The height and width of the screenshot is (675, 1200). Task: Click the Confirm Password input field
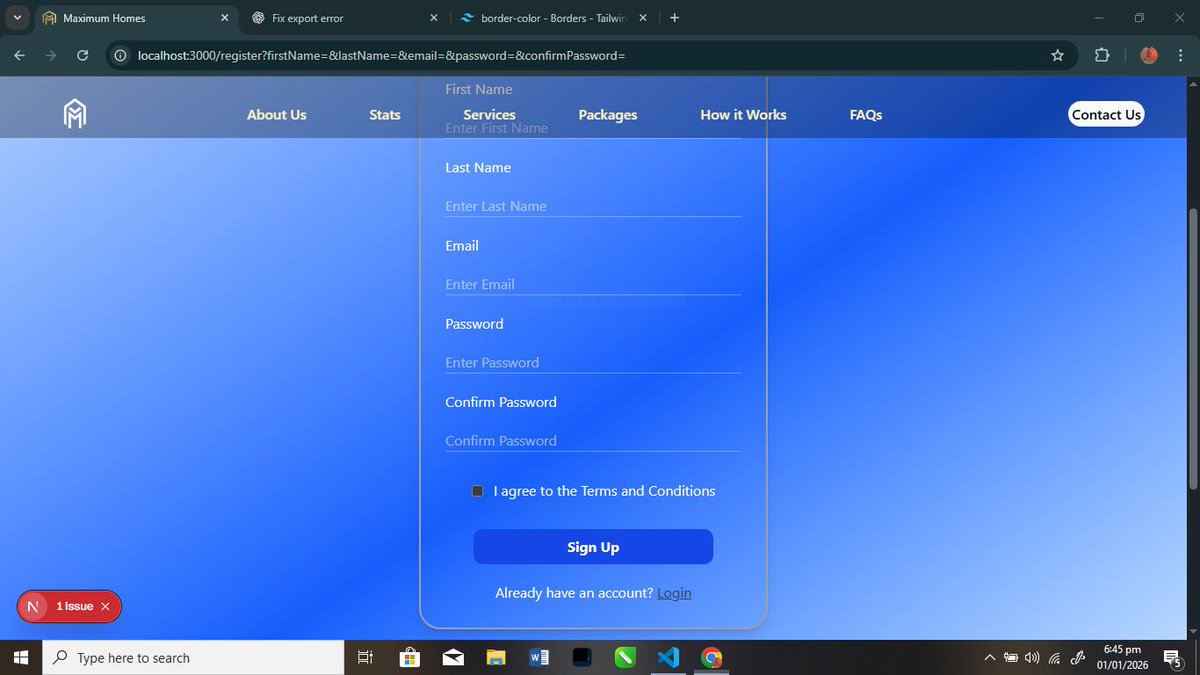[x=593, y=440]
